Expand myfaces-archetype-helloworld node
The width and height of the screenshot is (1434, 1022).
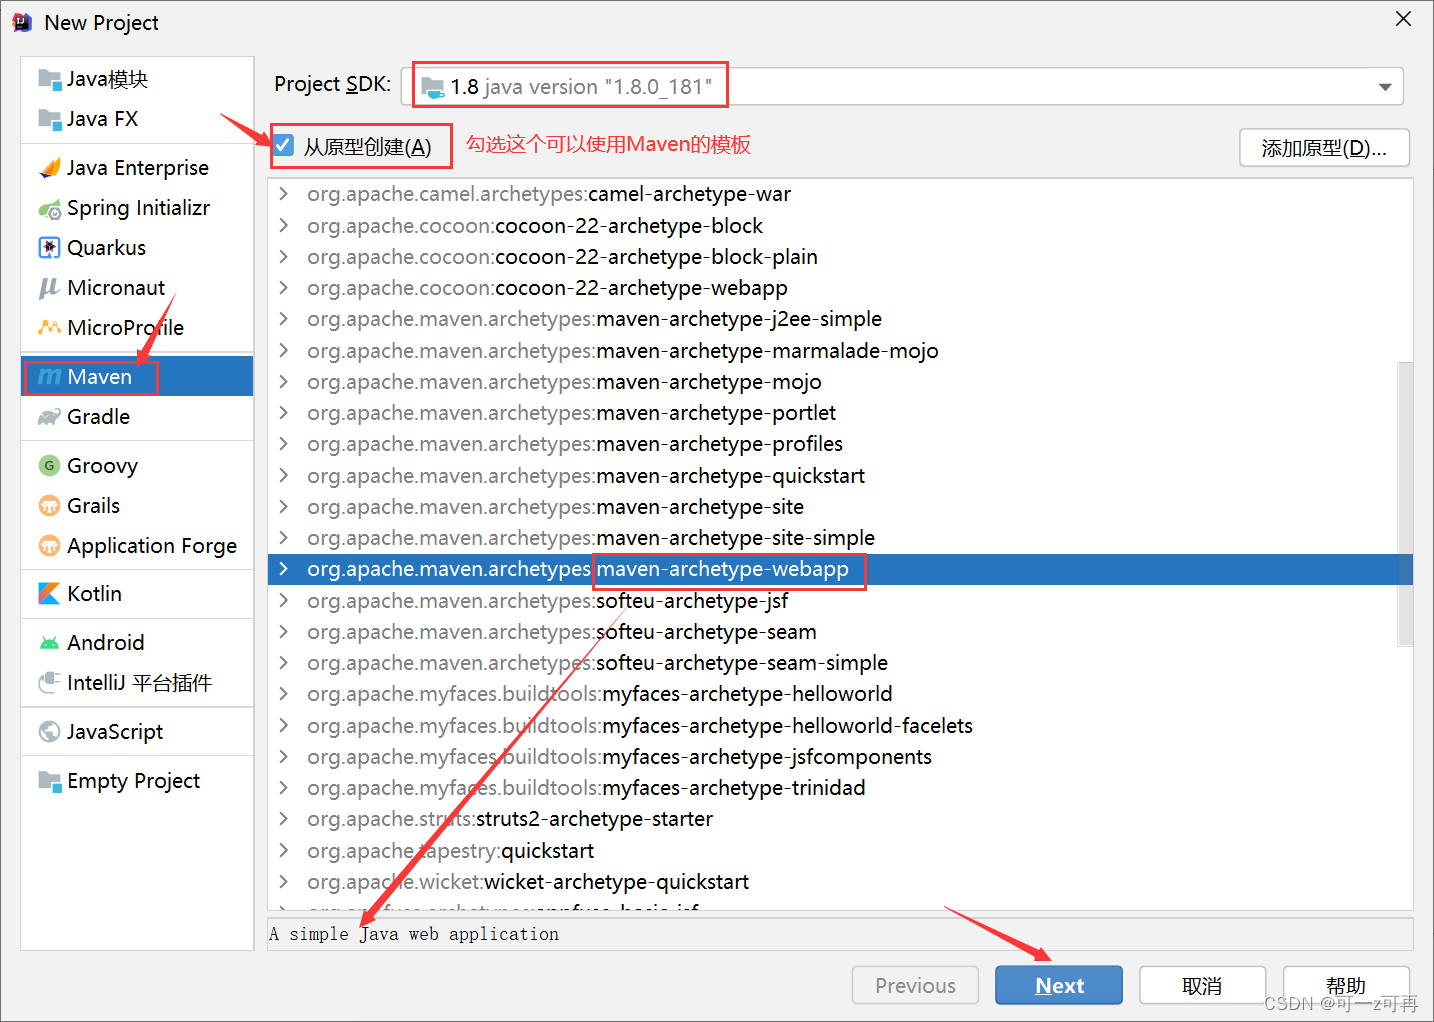click(x=284, y=694)
